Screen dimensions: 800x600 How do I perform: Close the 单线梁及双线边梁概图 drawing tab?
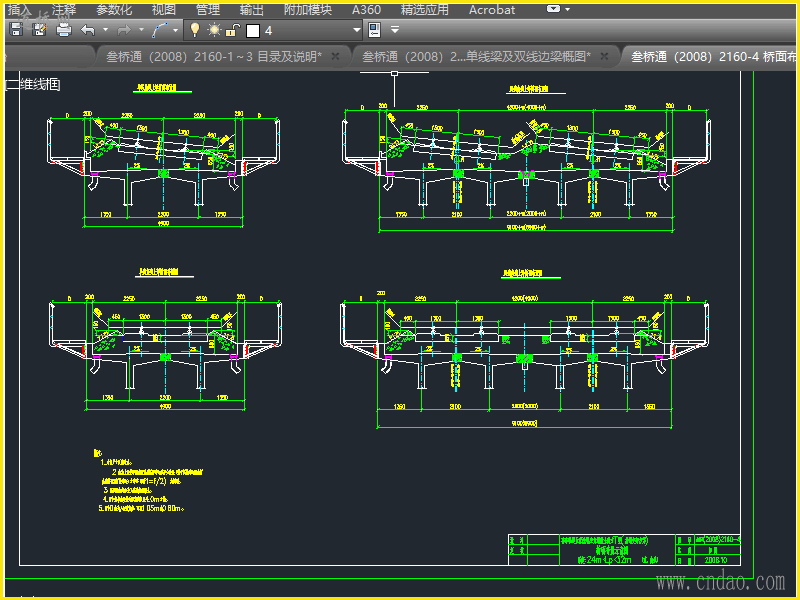coord(606,57)
